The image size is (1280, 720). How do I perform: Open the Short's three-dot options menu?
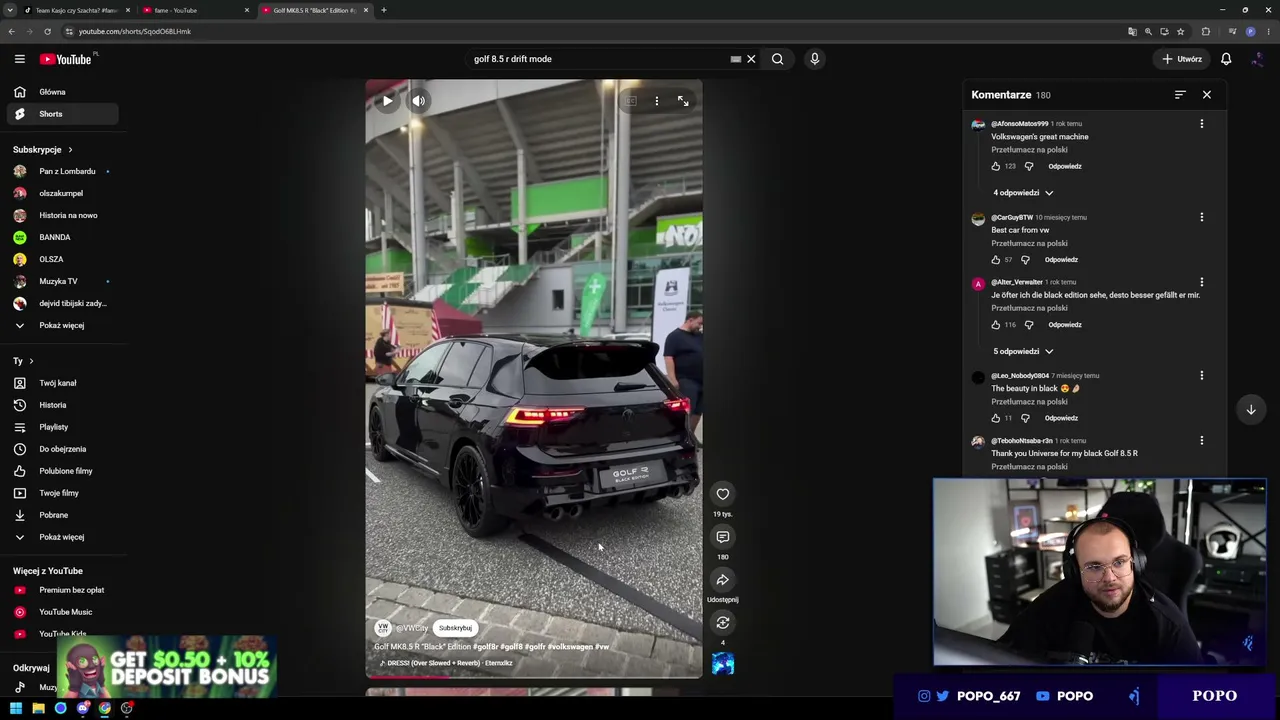pos(657,101)
